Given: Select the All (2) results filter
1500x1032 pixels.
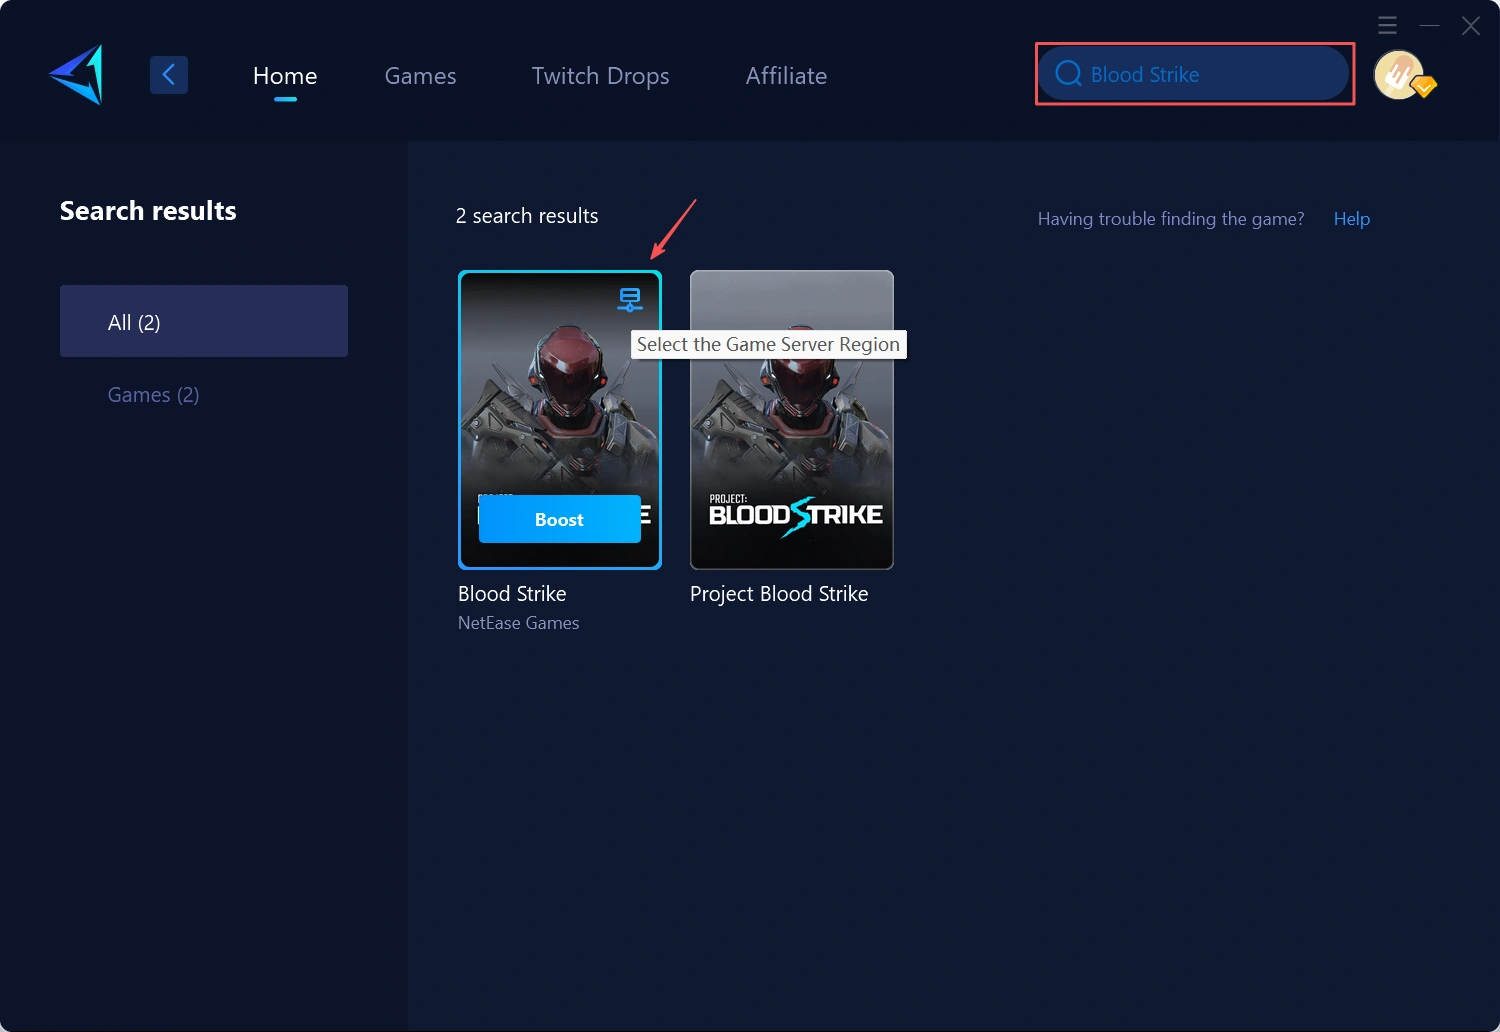Looking at the screenshot, I should pyautogui.click(x=204, y=321).
